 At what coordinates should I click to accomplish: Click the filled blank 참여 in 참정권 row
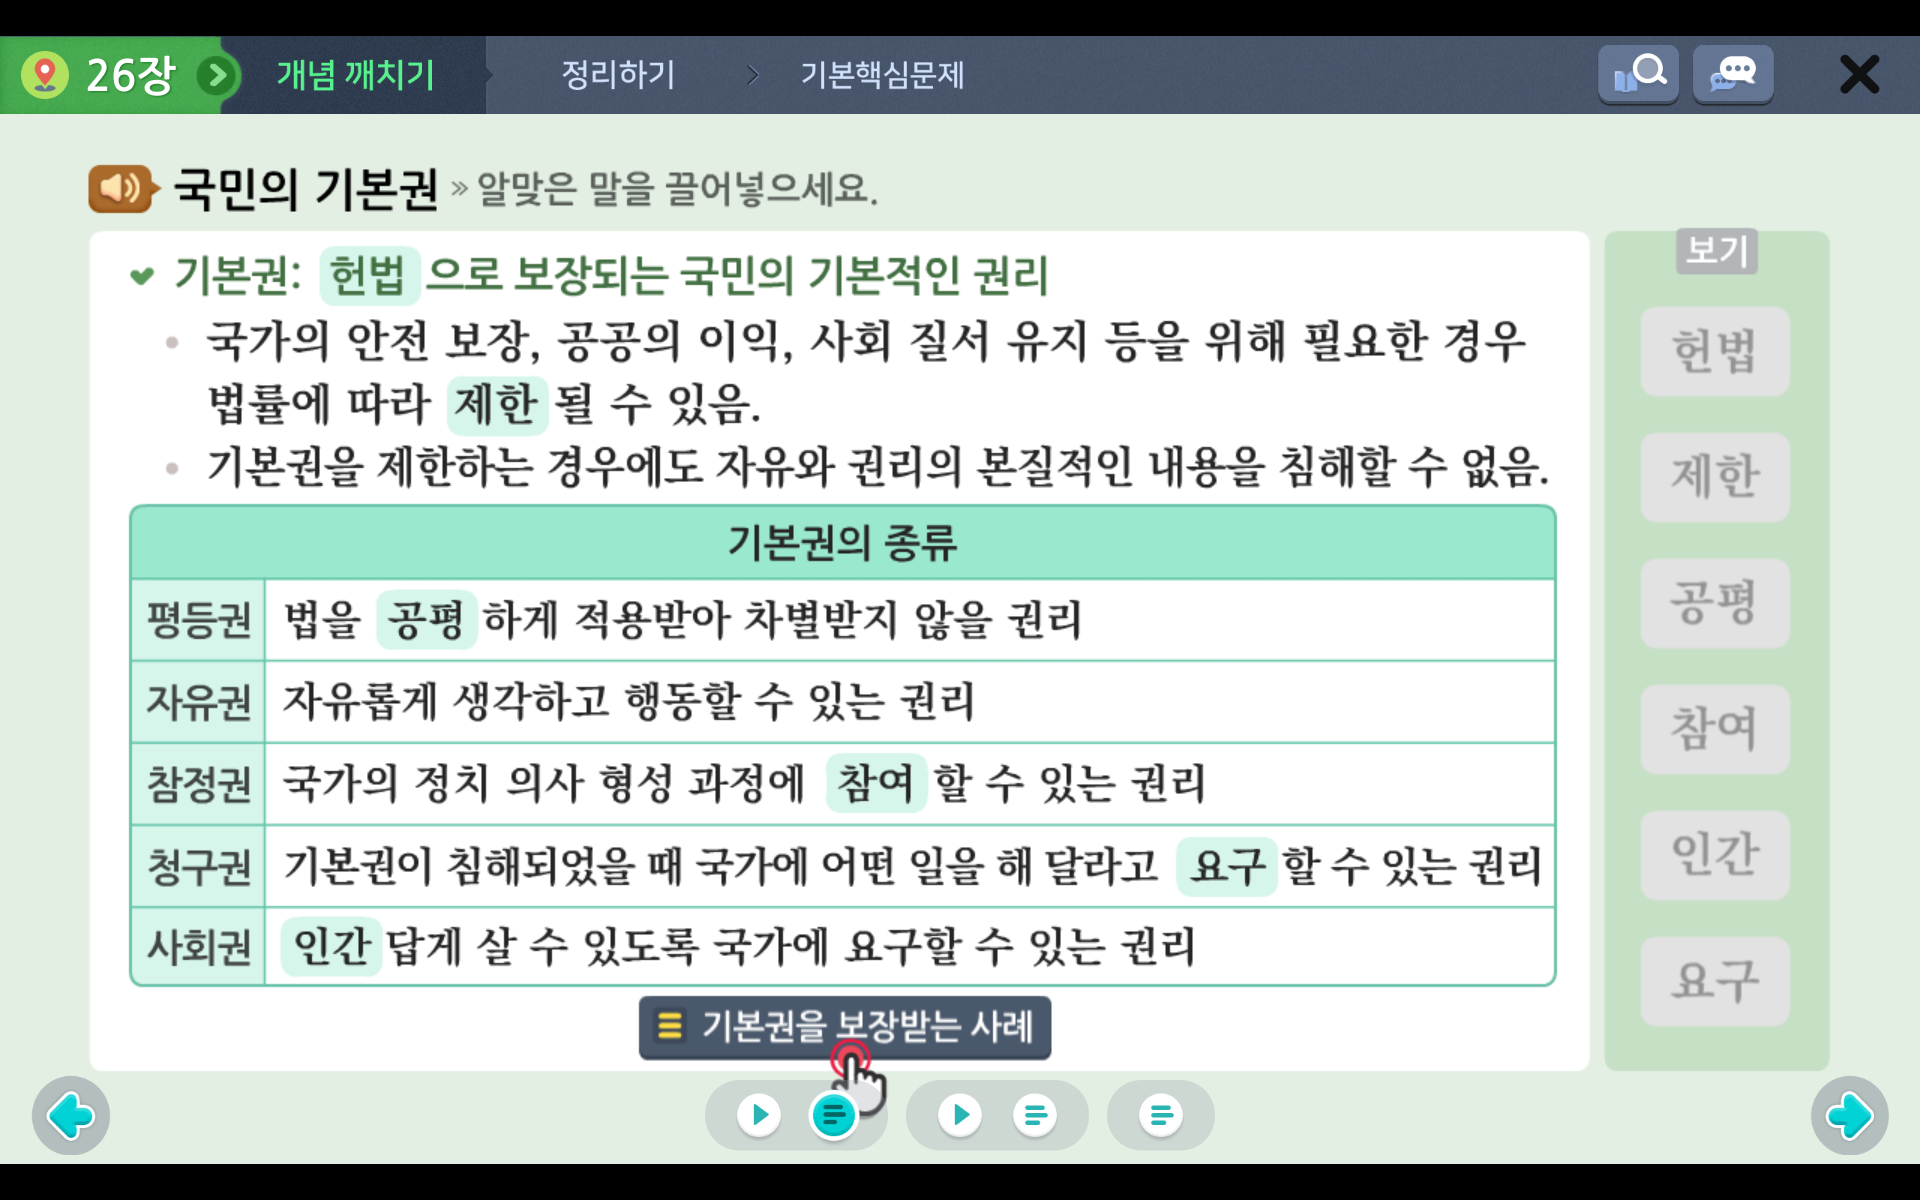tap(876, 783)
